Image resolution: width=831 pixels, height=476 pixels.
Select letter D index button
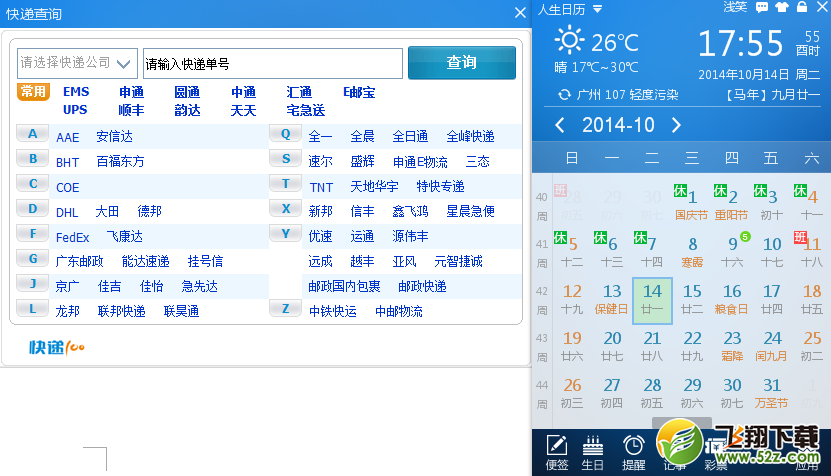click(x=33, y=209)
